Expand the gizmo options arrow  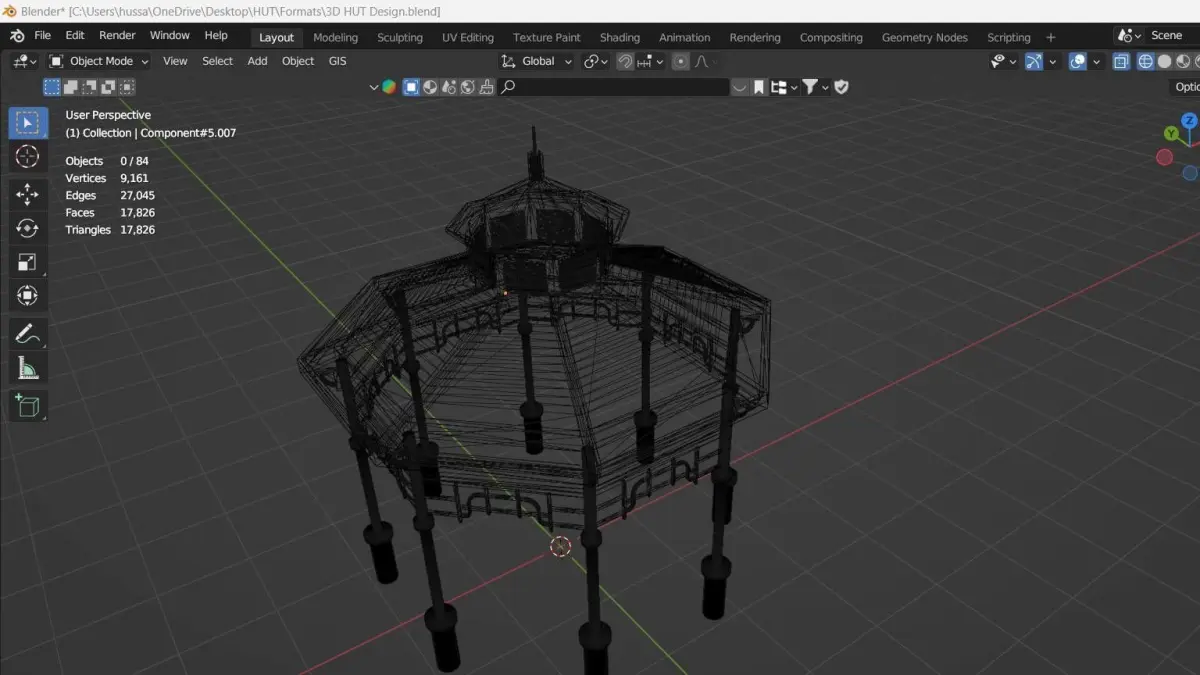1052,61
